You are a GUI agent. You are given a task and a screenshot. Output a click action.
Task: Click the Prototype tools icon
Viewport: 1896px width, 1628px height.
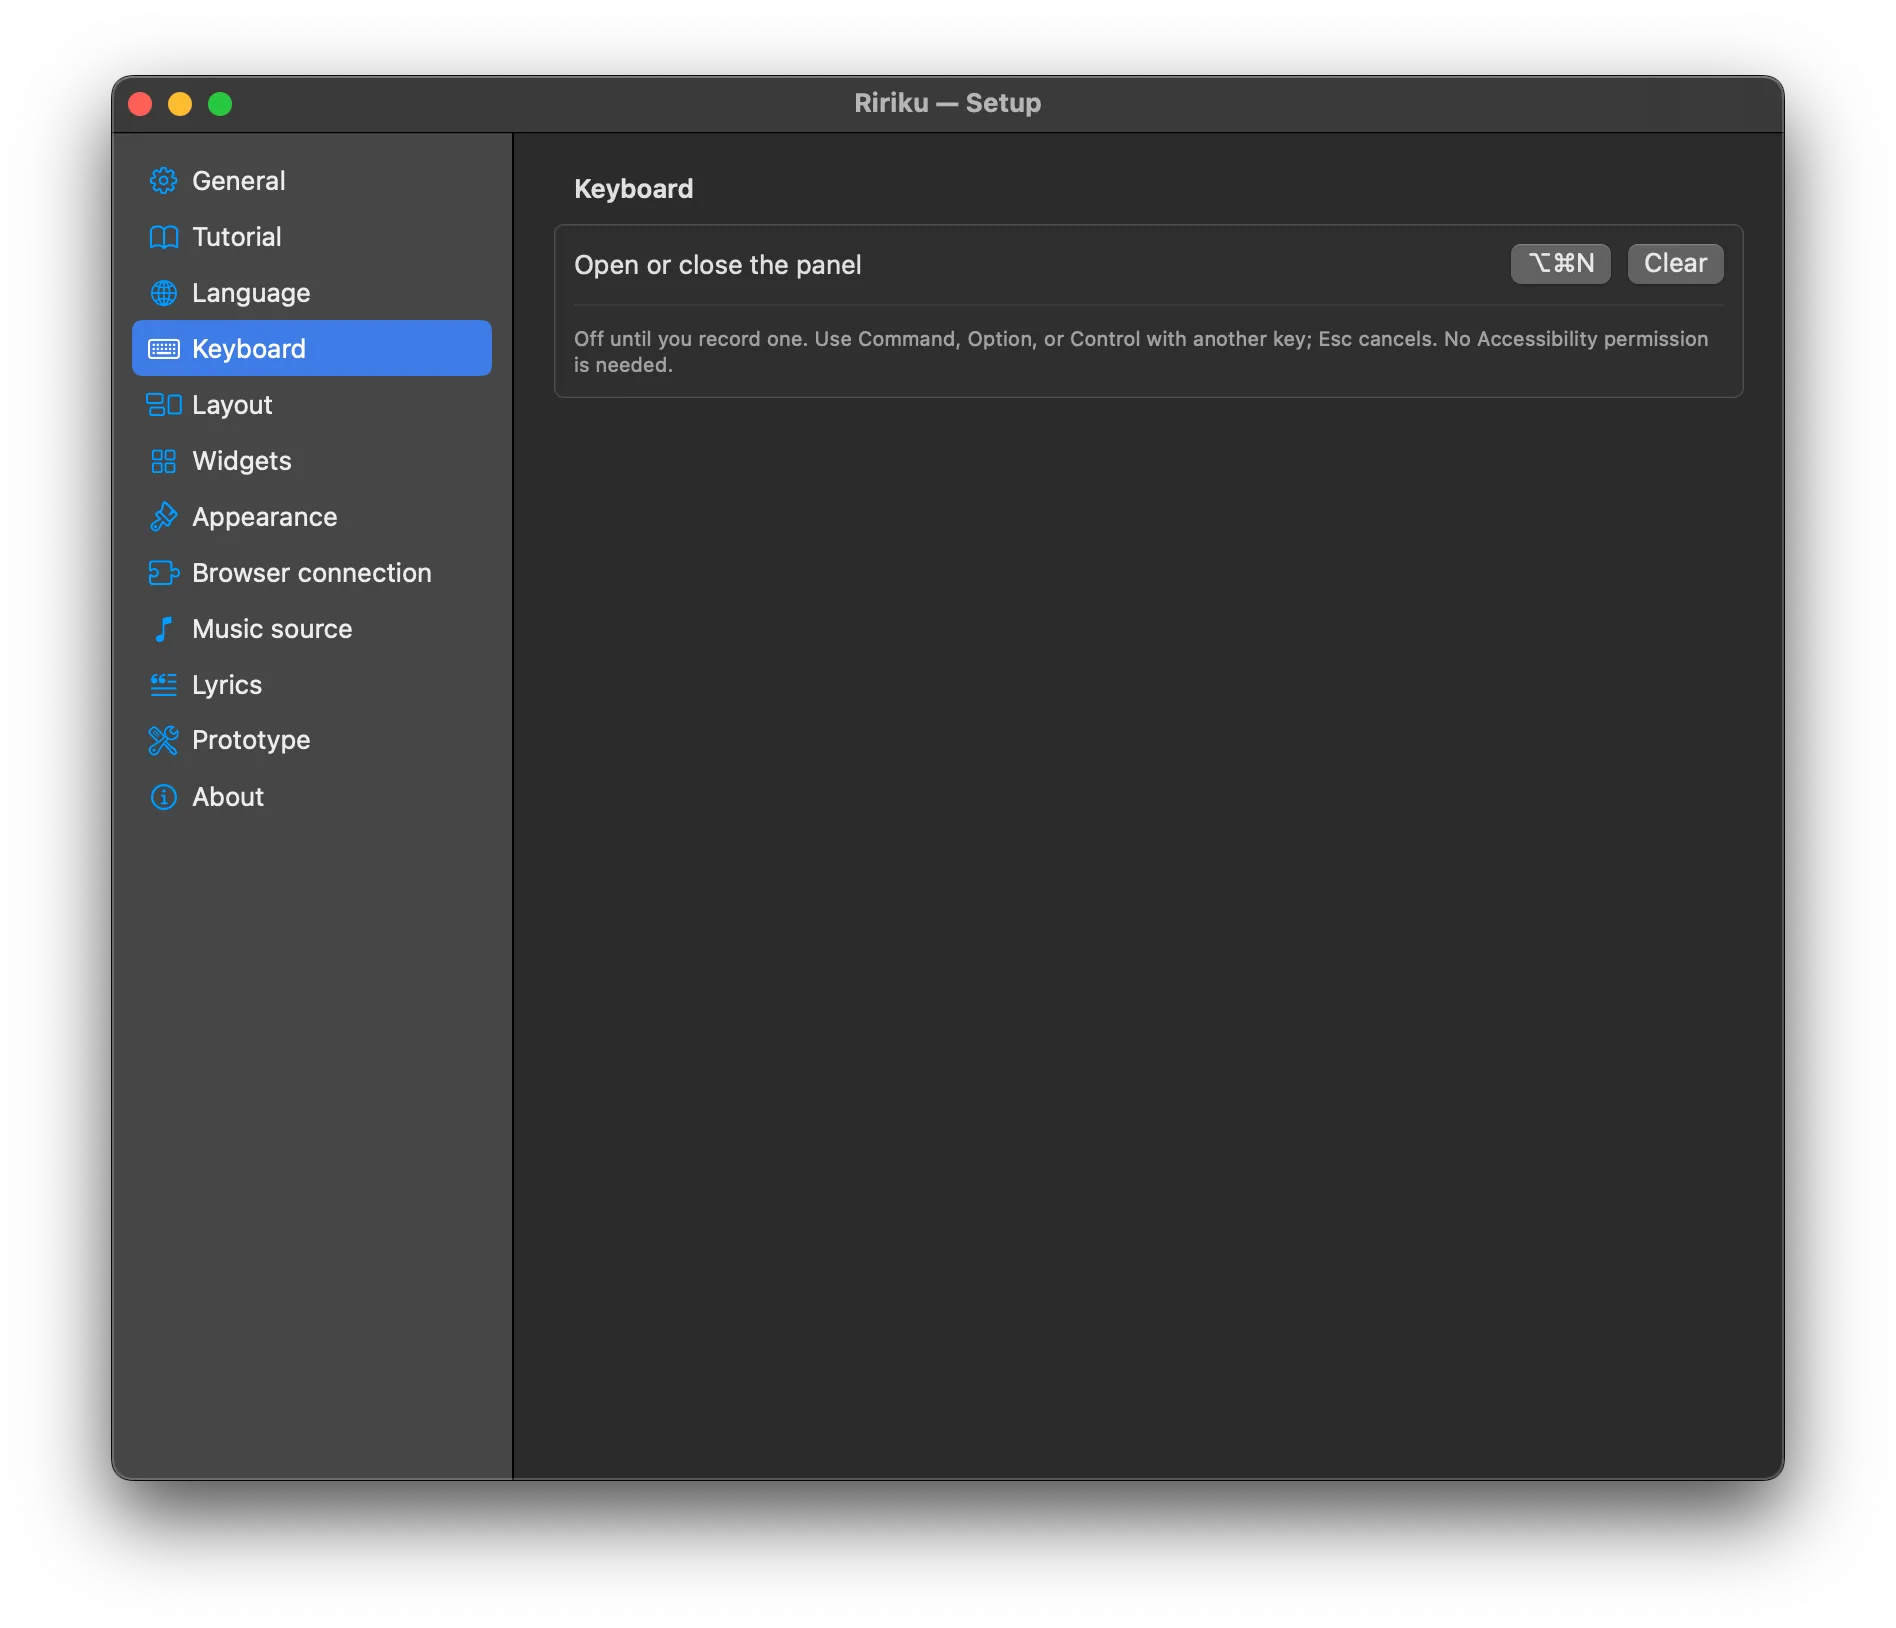(163, 740)
